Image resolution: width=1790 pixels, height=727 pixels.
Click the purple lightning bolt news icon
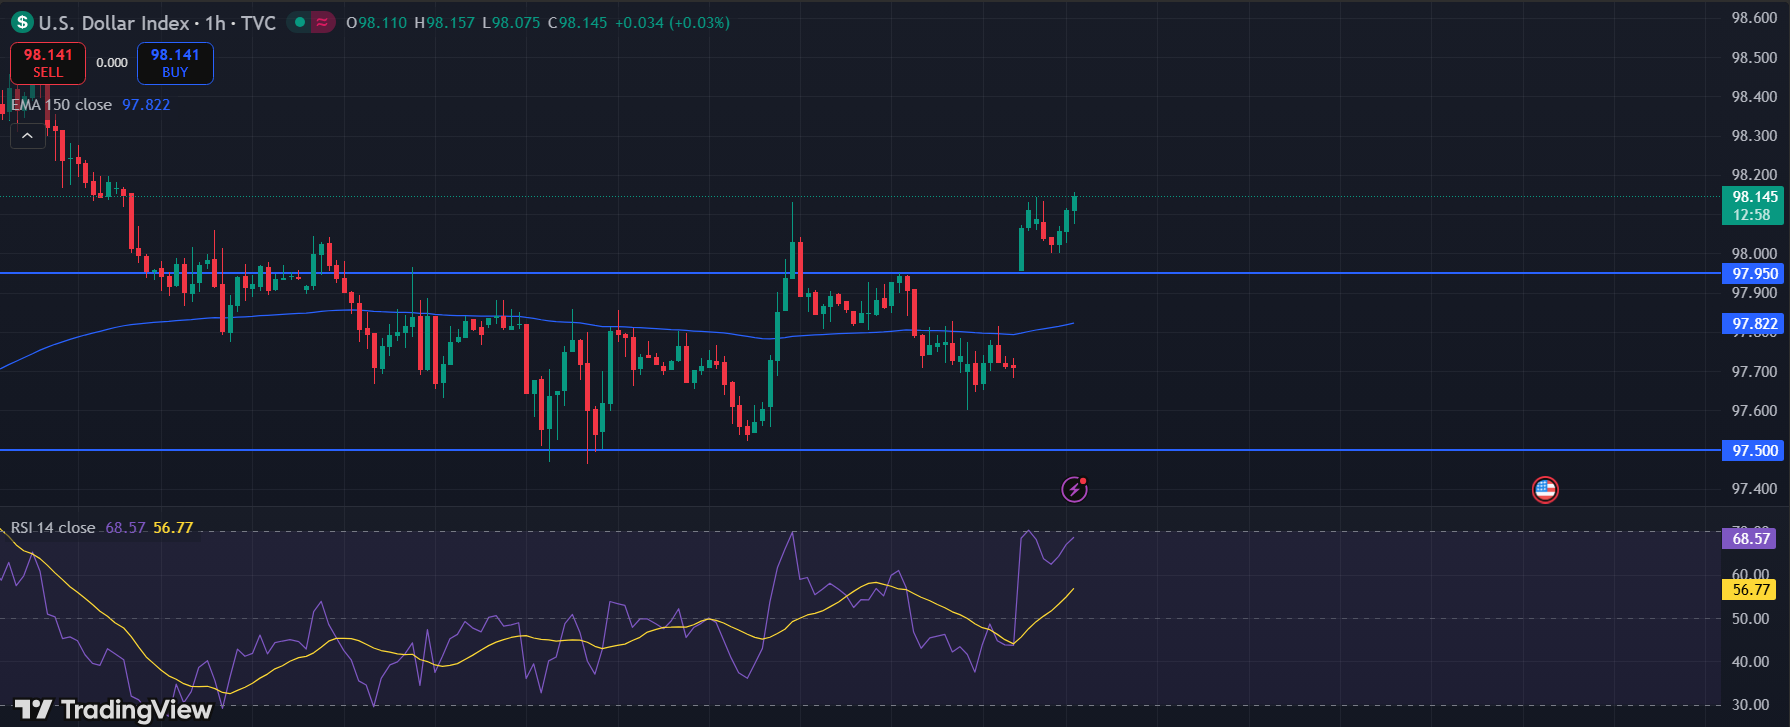point(1074,489)
